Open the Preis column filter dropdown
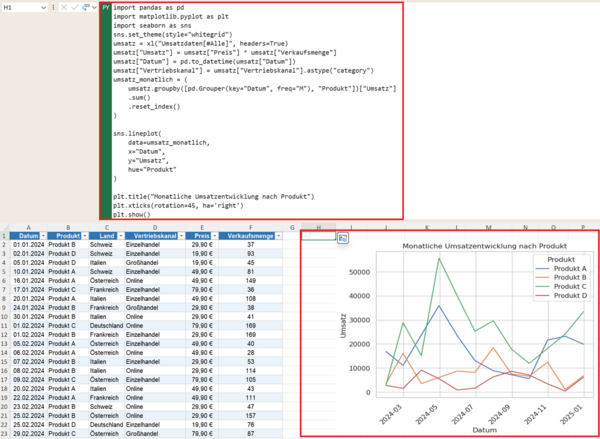 (x=215, y=236)
